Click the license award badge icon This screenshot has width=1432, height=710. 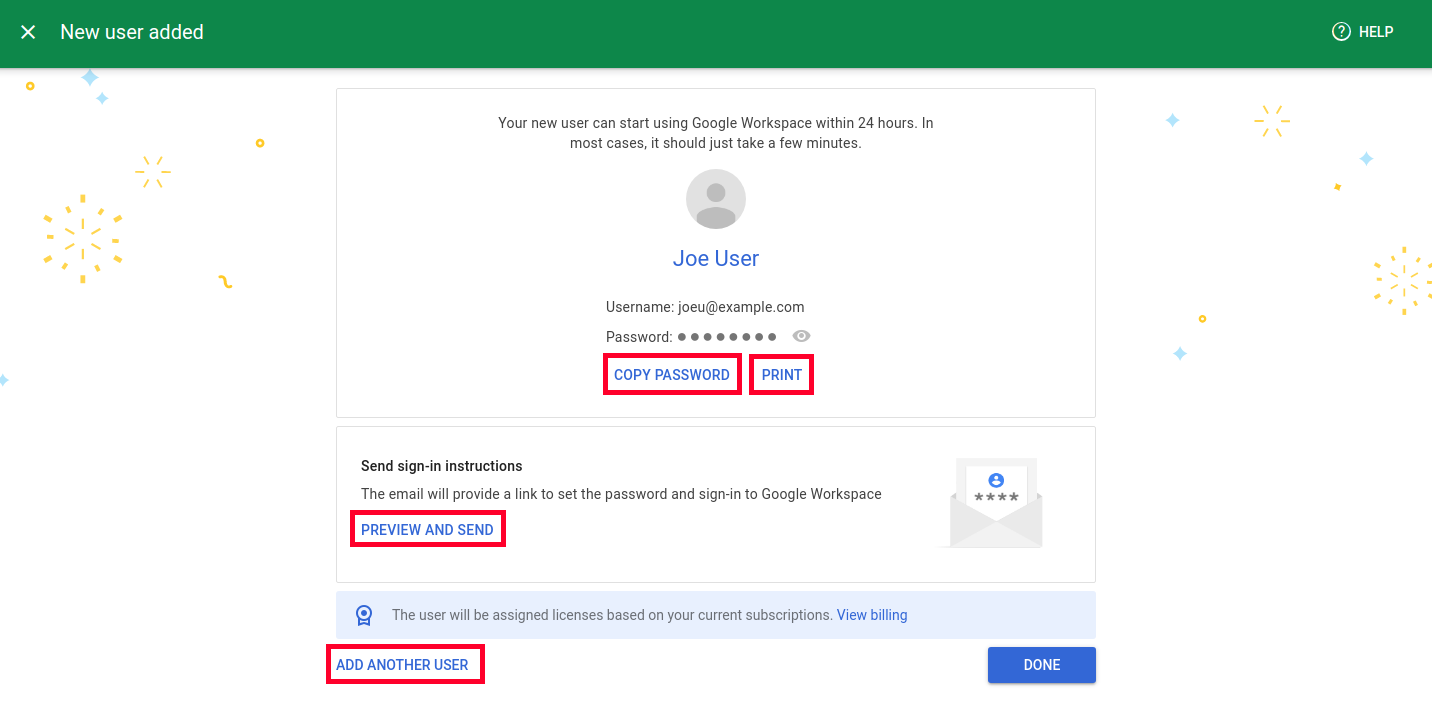363,614
